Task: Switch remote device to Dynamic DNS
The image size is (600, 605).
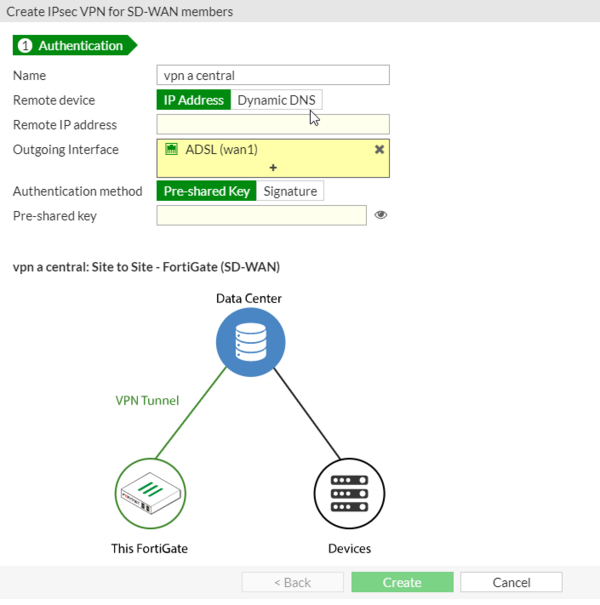Action: point(276,100)
